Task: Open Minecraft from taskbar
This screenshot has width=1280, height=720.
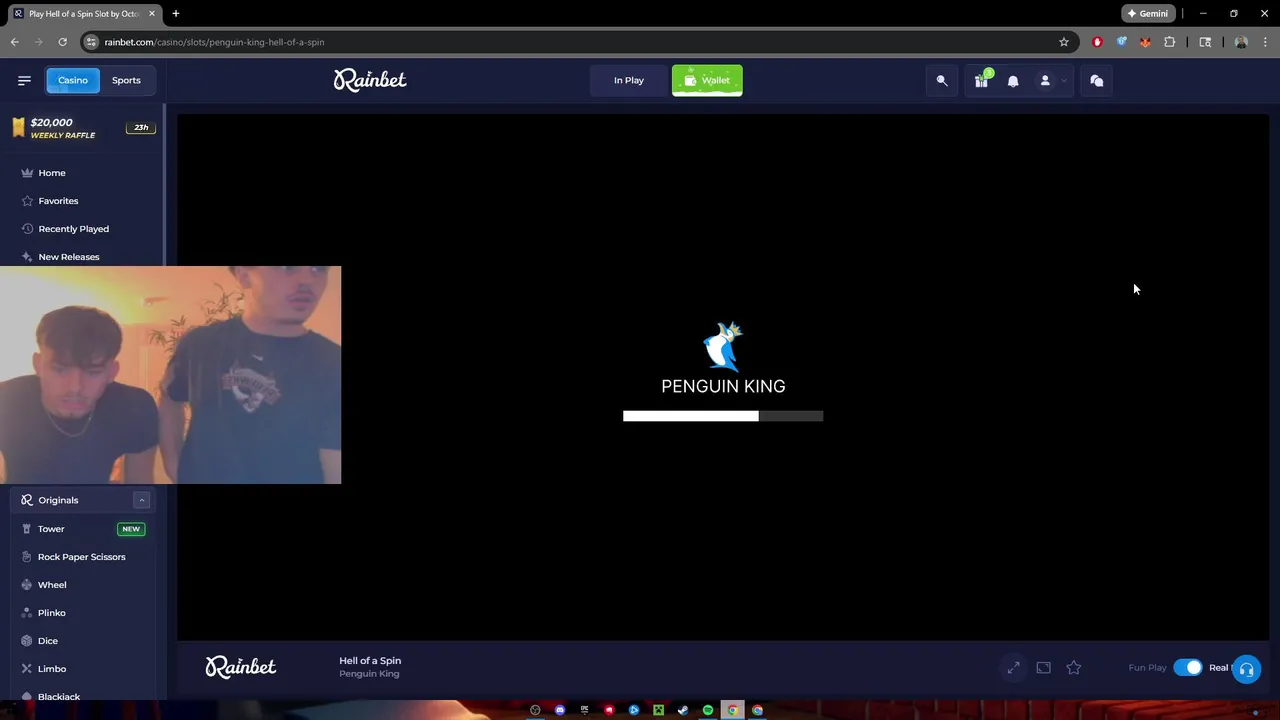Action: [659, 710]
